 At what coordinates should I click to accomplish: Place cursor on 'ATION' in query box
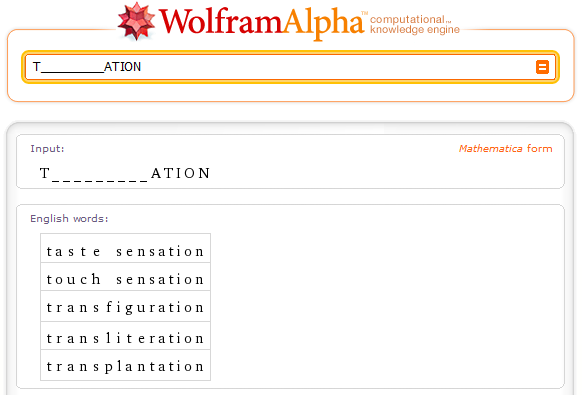122,67
